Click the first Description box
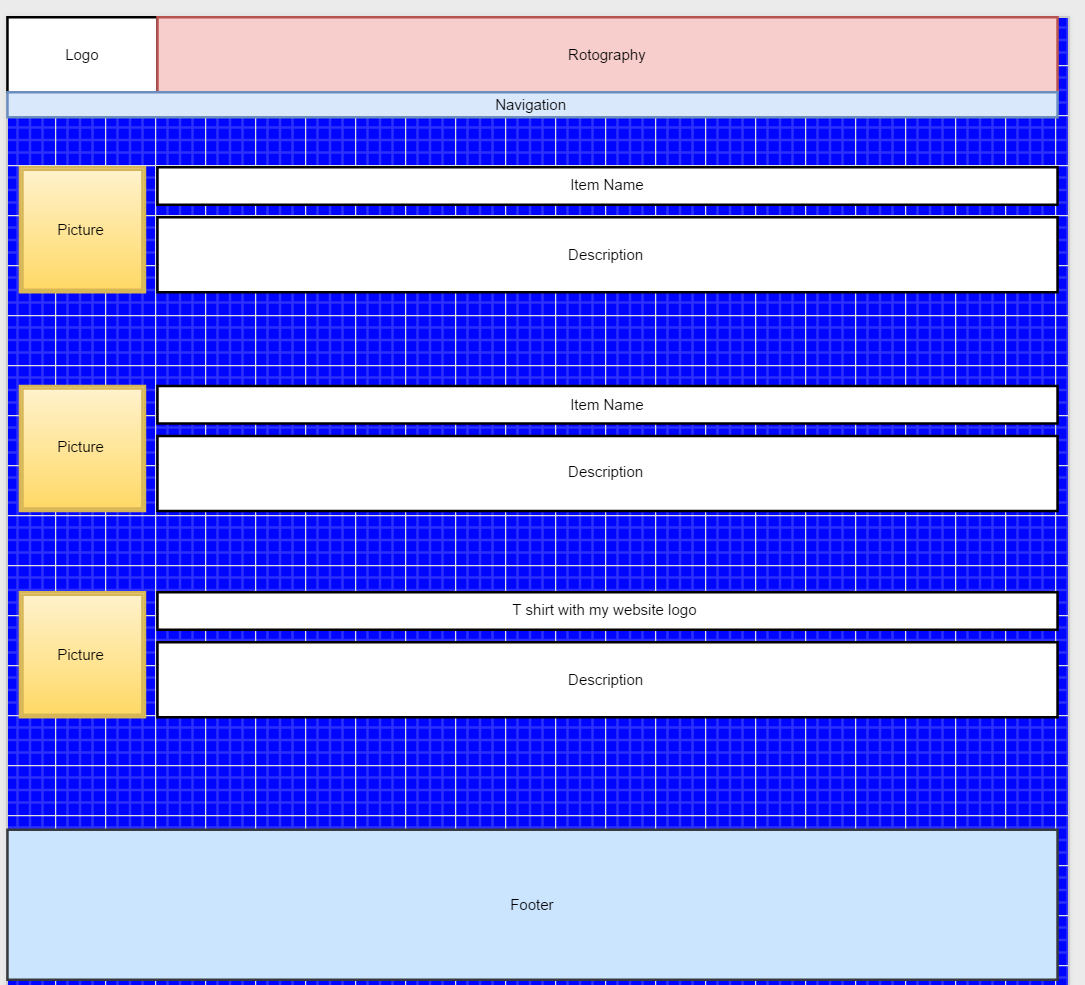The image size is (1085, 985). click(x=606, y=254)
